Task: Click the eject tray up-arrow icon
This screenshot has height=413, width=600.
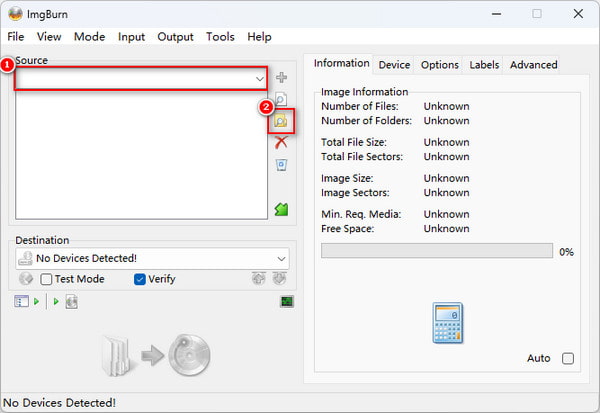Action: [259, 279]
